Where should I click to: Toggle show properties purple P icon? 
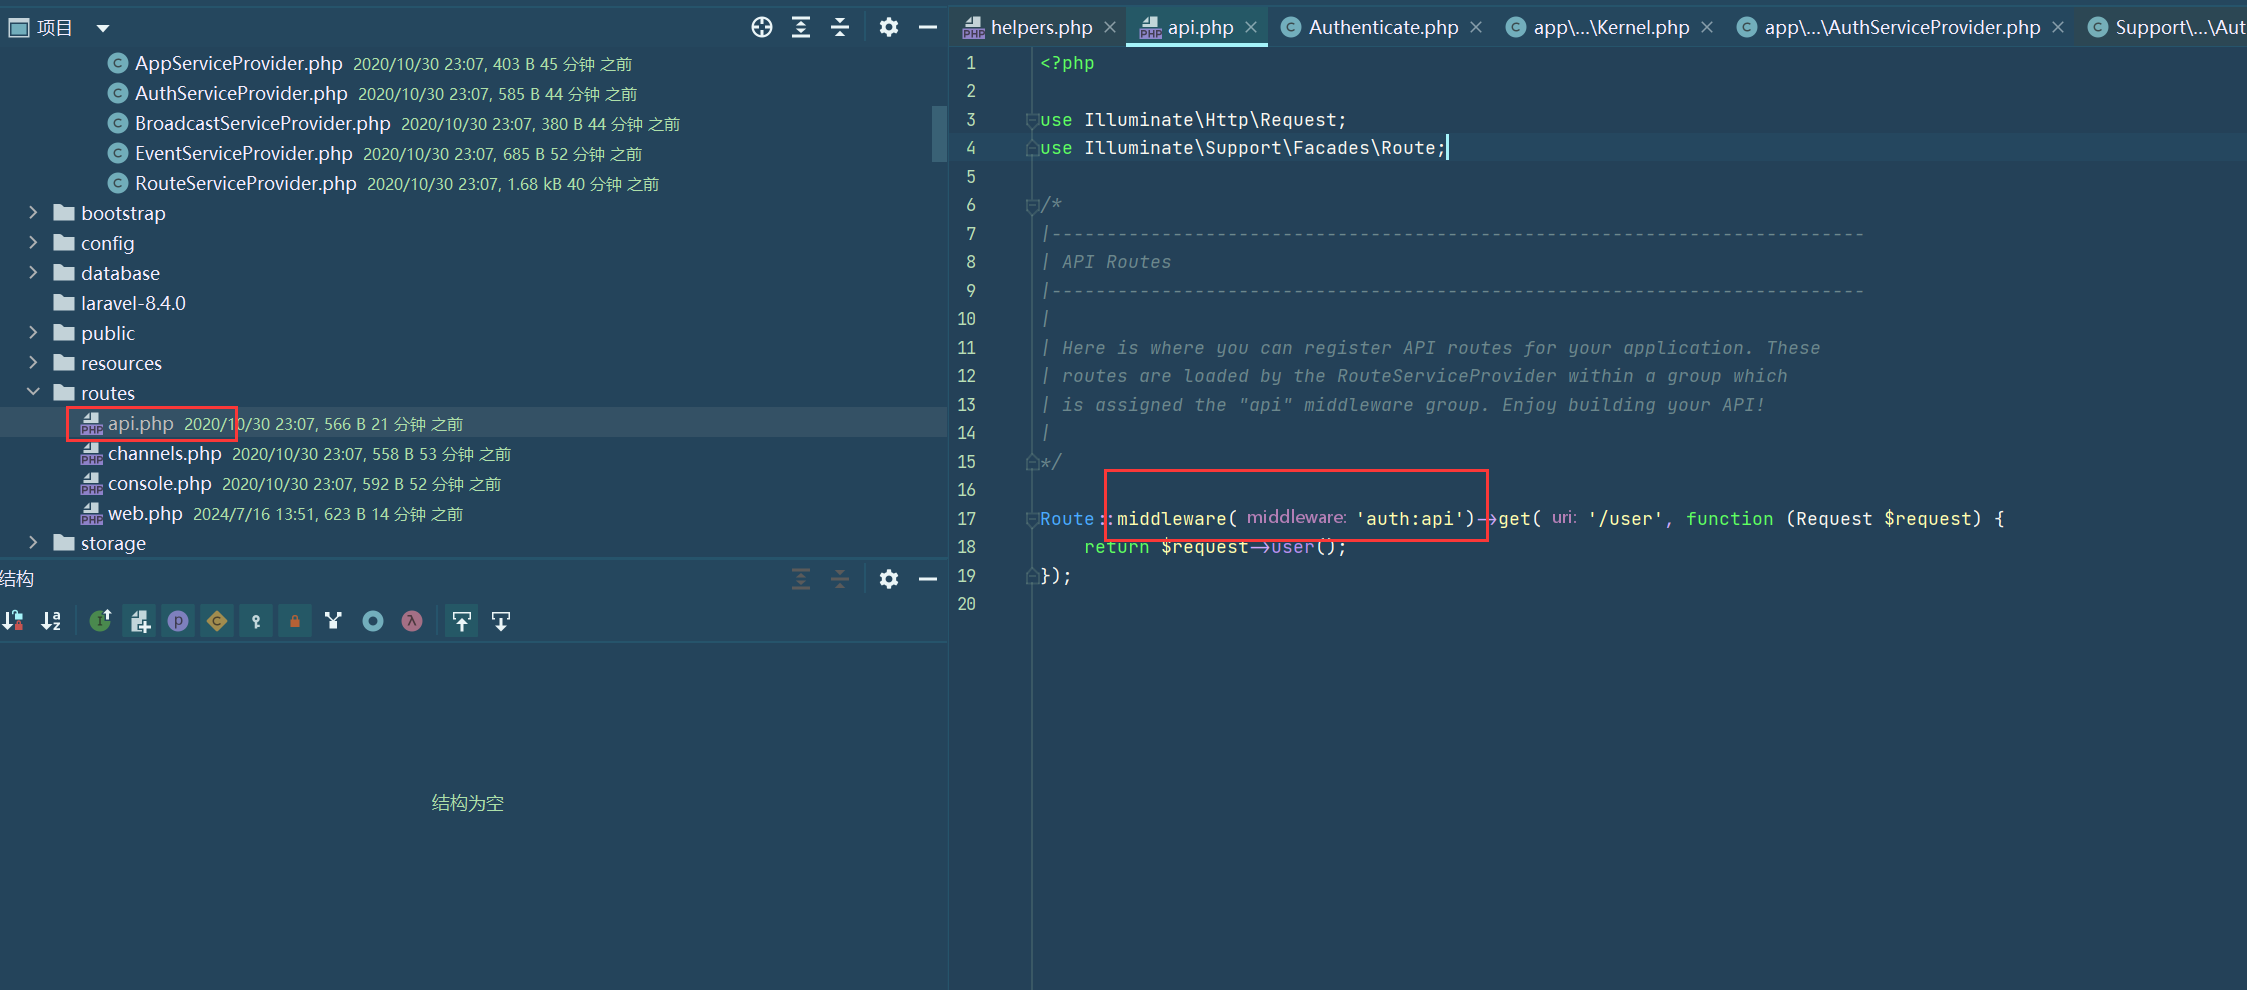[x=178, y=621]
